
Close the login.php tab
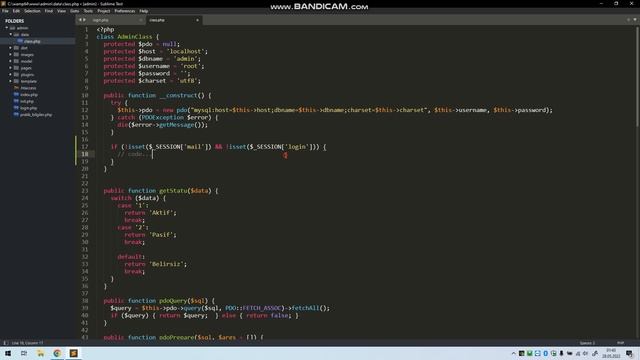141,20
